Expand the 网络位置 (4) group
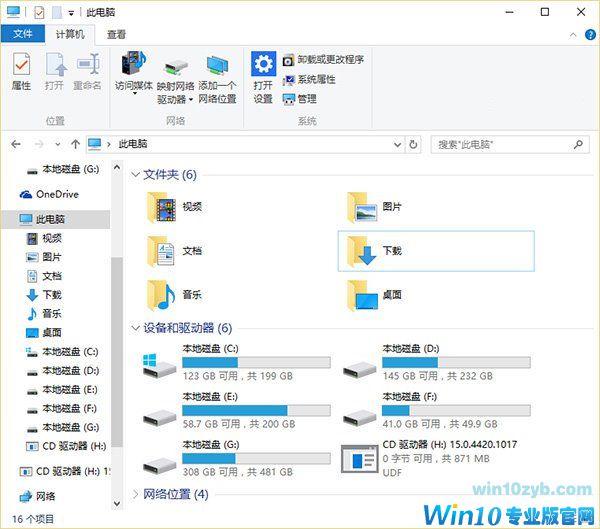 point(135,494)
